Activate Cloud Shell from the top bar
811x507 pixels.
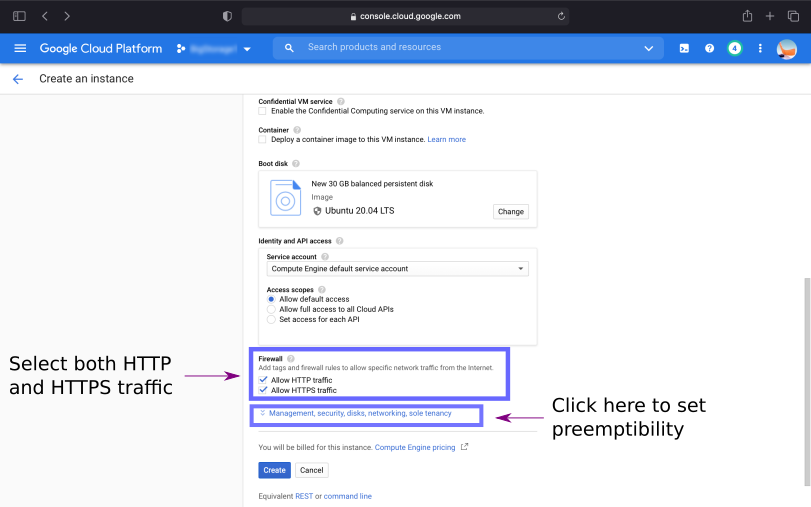(x=684, y=48)
